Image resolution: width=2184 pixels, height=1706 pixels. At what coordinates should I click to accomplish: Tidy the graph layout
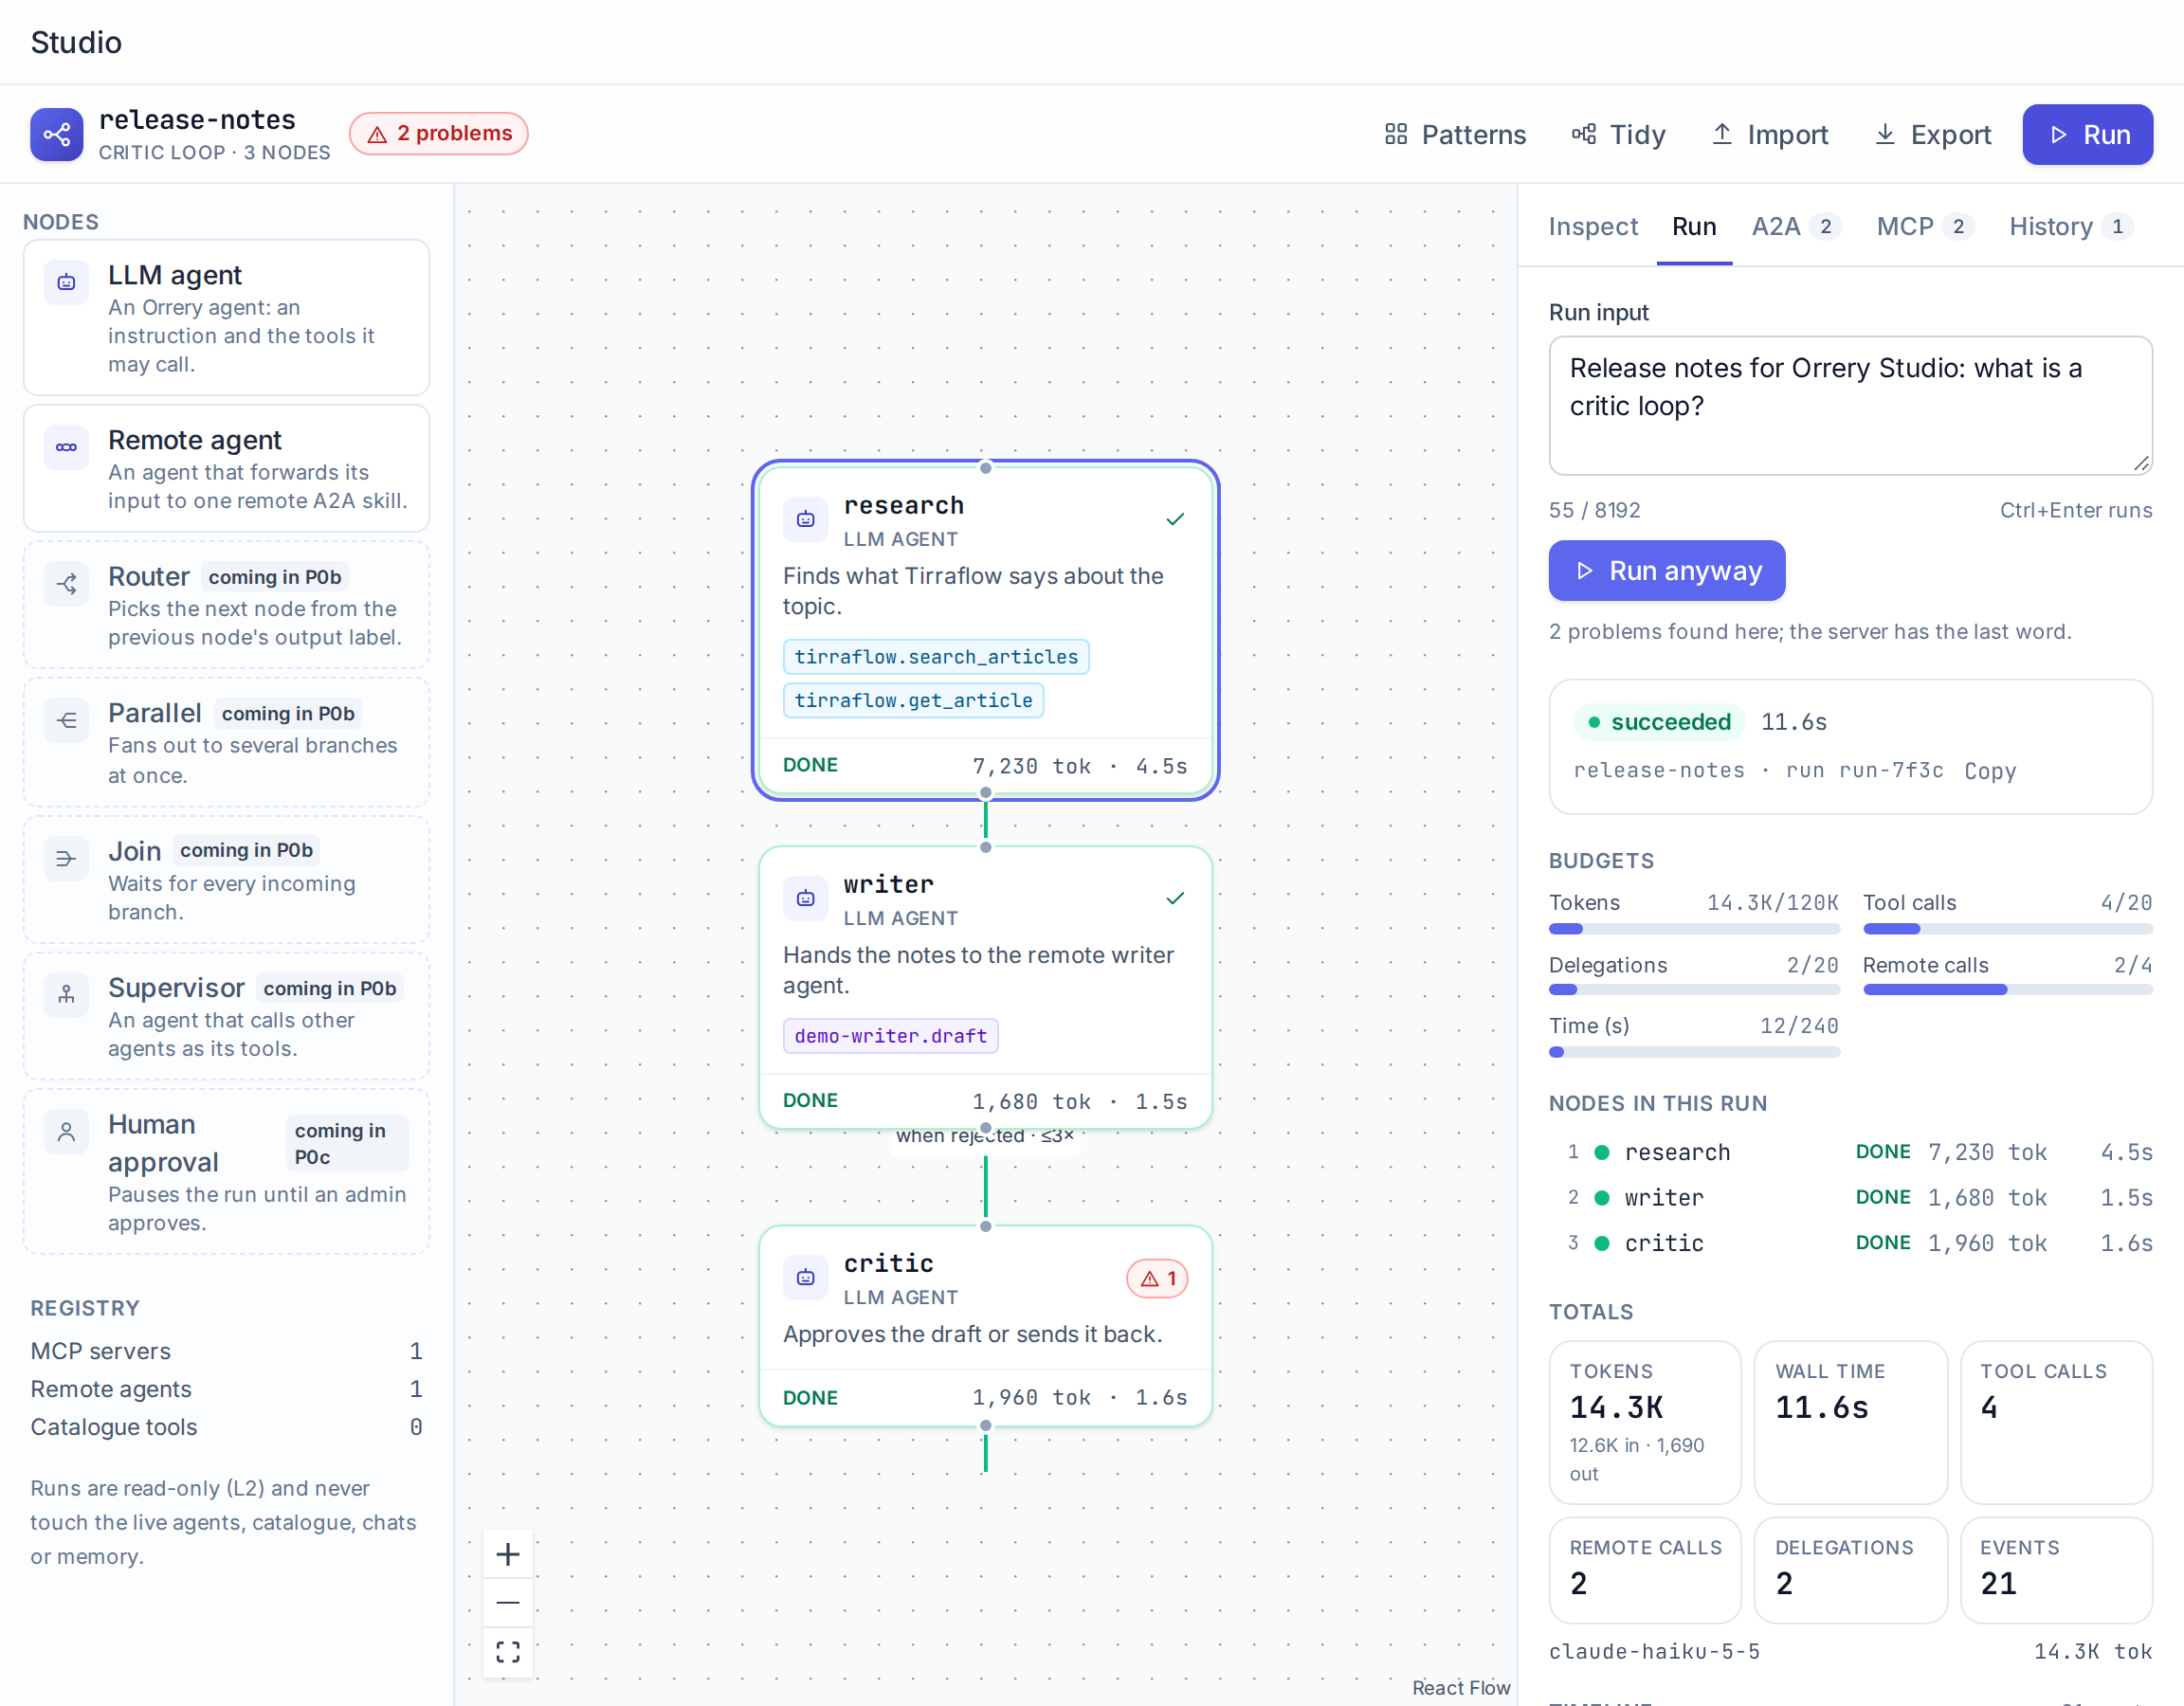1618,134
